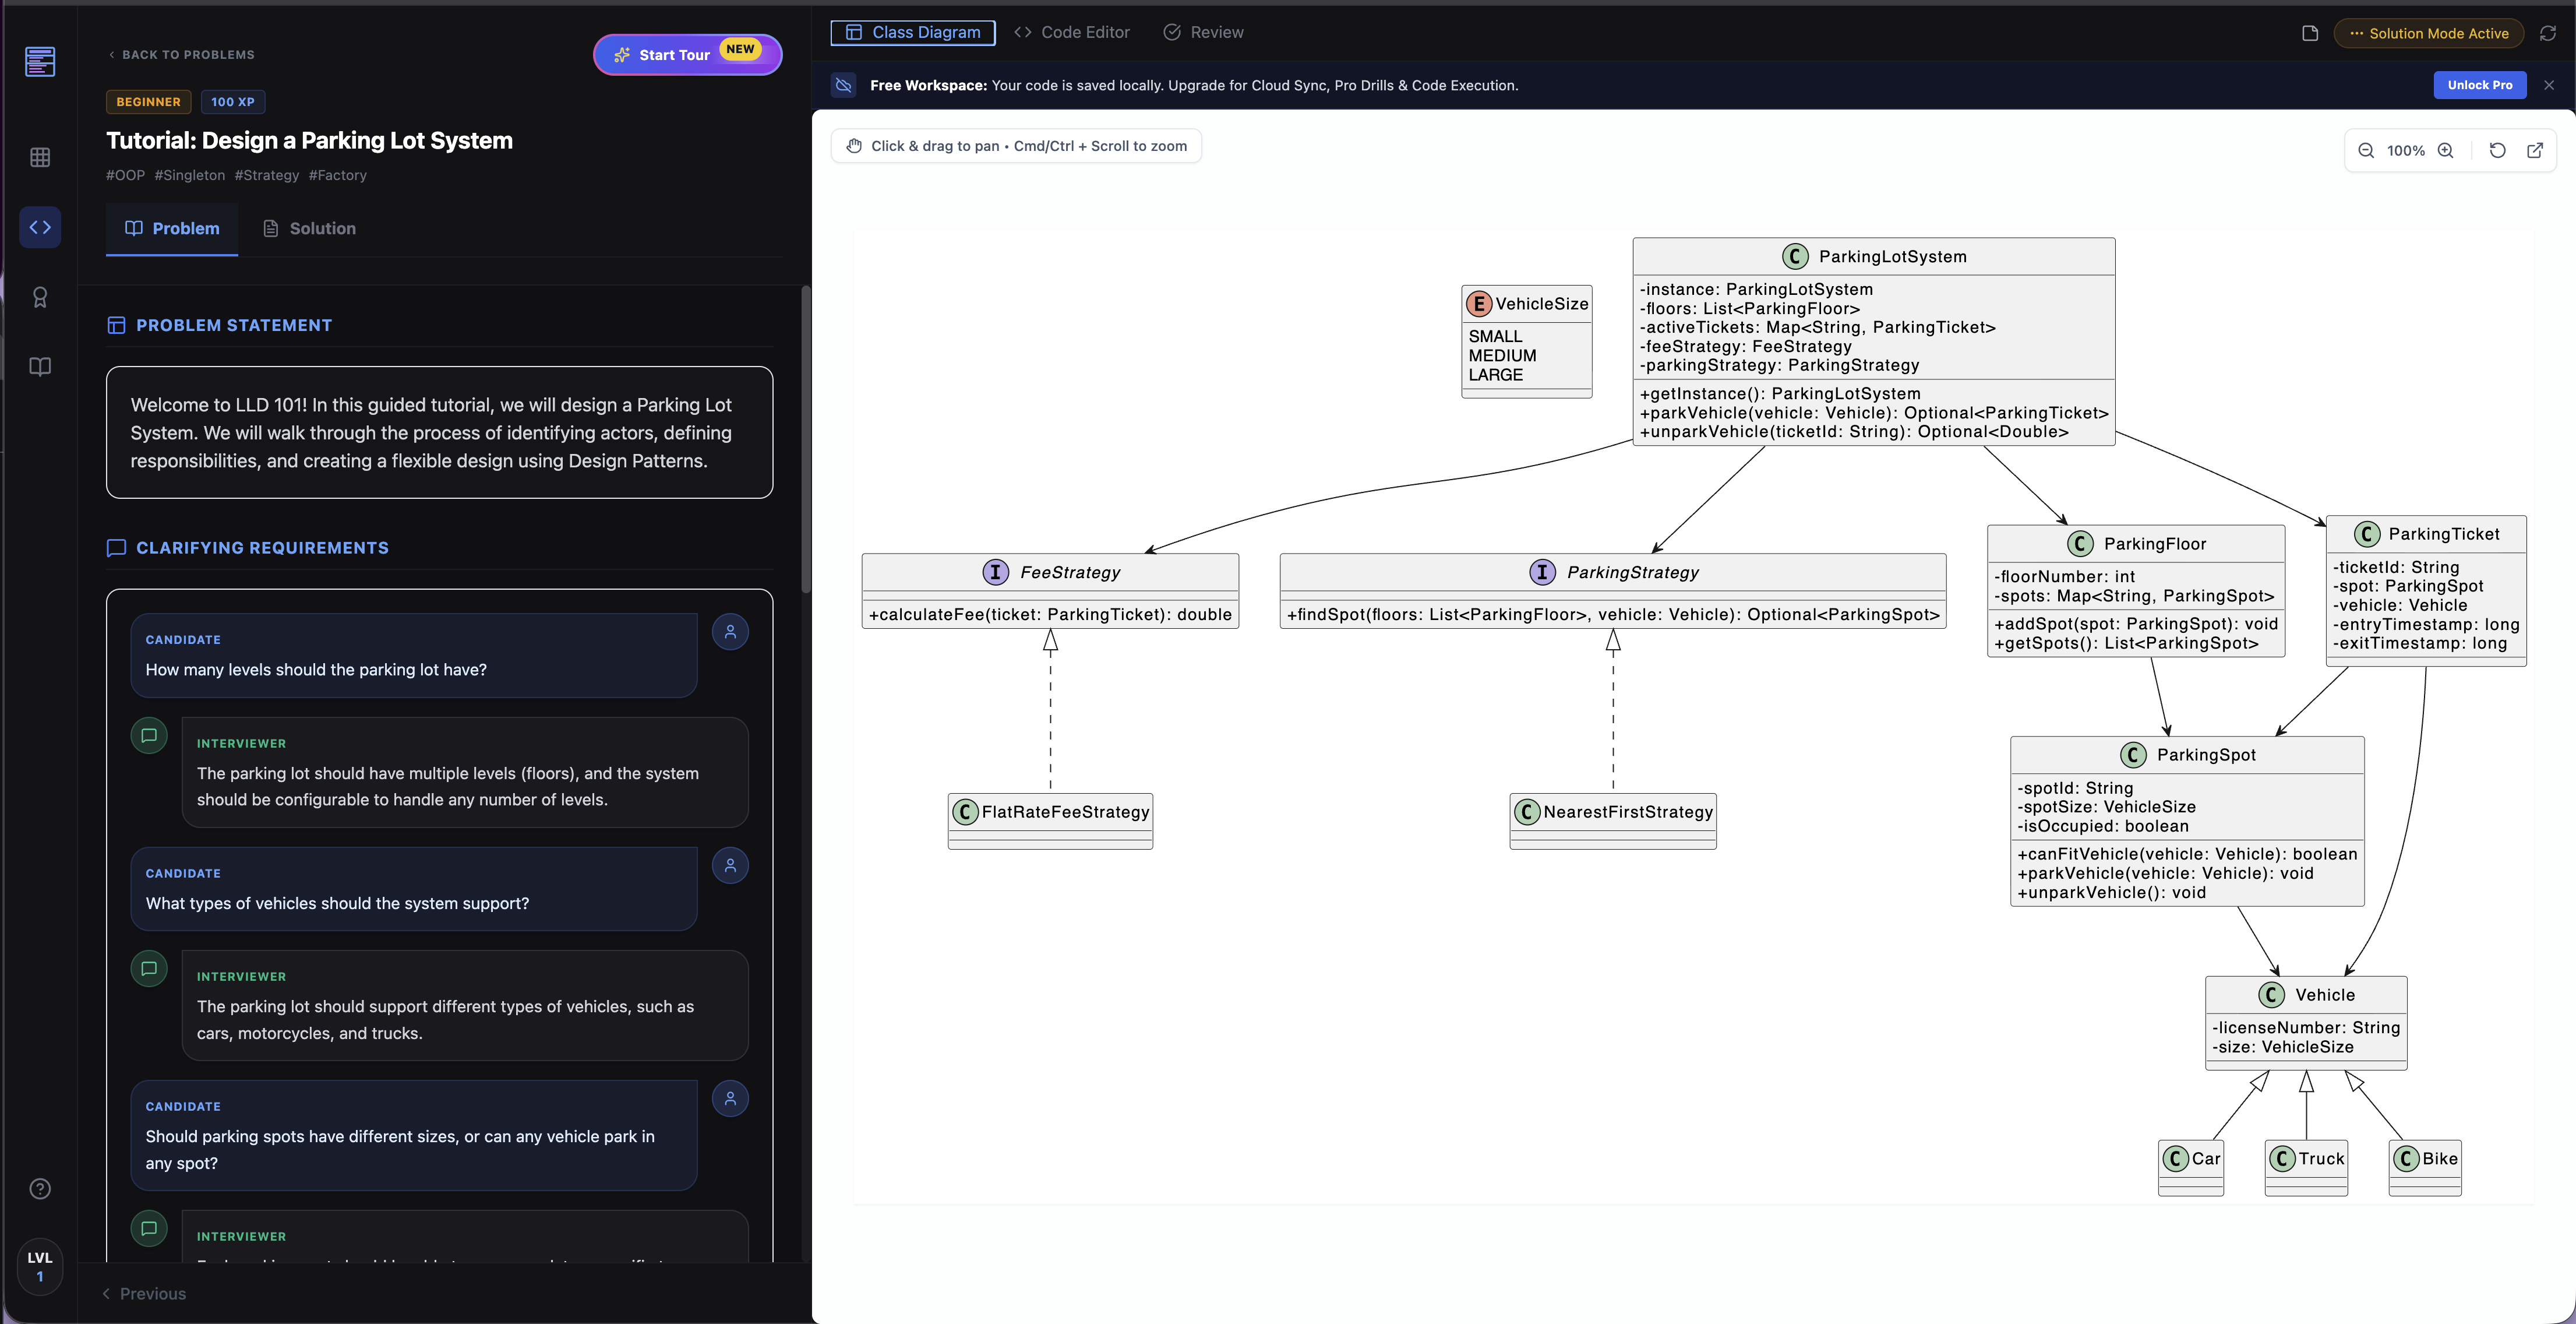Select the Solution tab
Image resolution: width=2576 pixels, height=1324 pixels.
(309, 228)
